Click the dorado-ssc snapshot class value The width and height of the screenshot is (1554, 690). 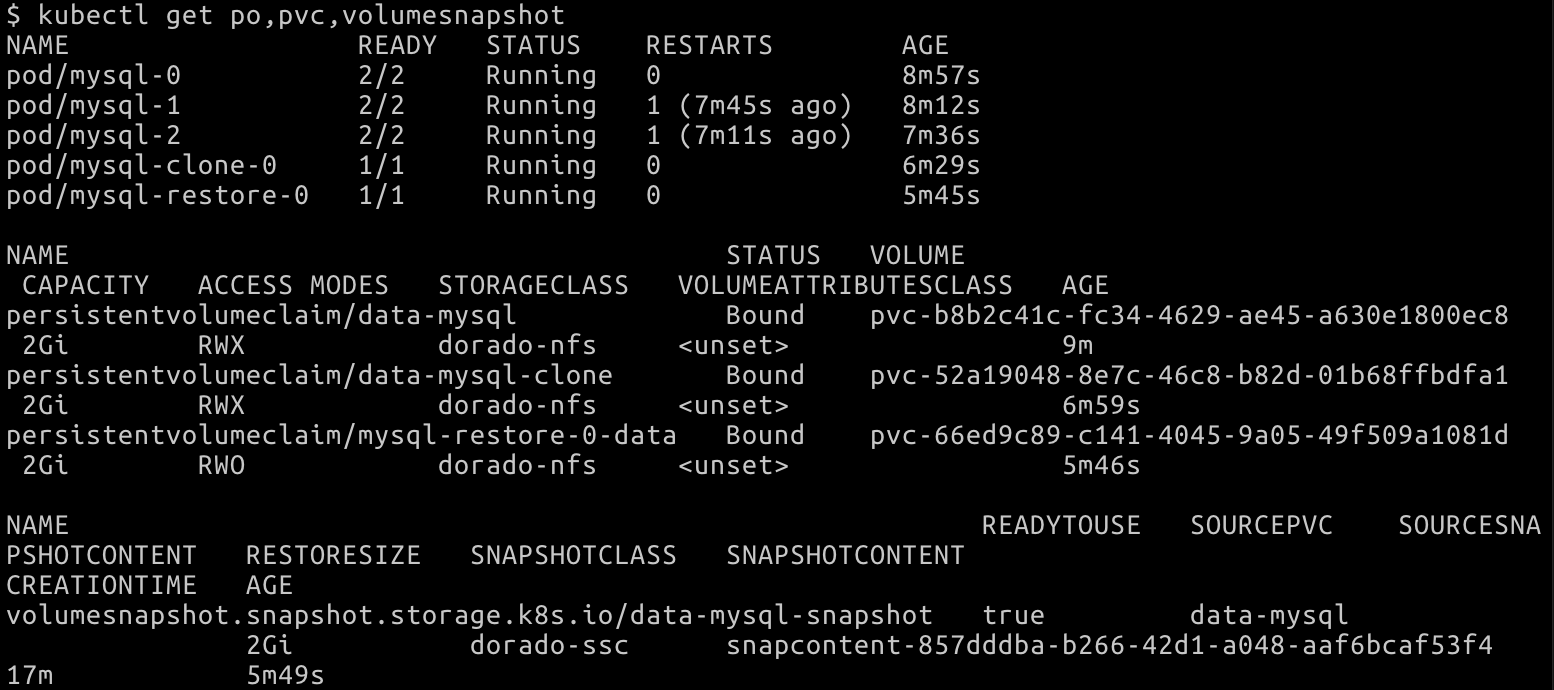pyautogui.click(x=549, y=646)
